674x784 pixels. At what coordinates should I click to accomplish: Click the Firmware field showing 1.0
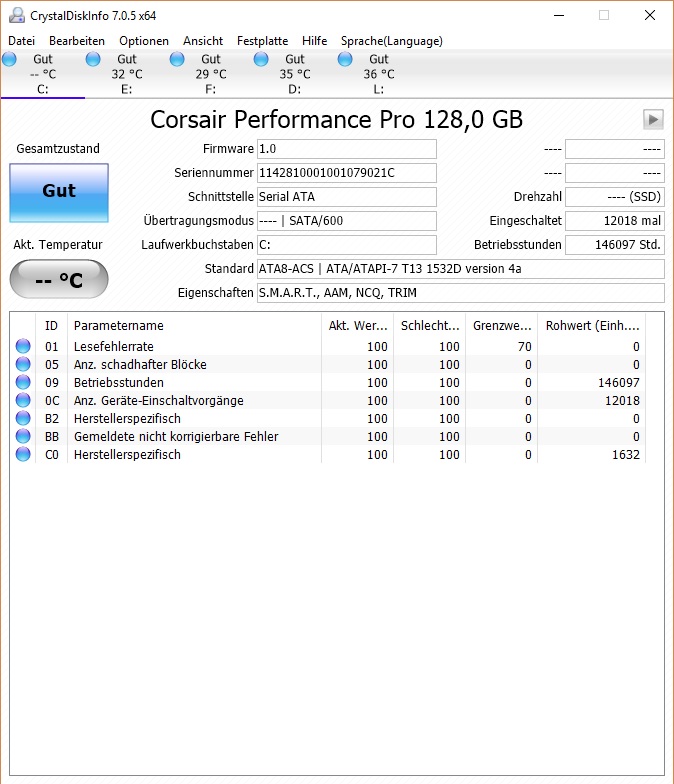click(x=346, y=149)
